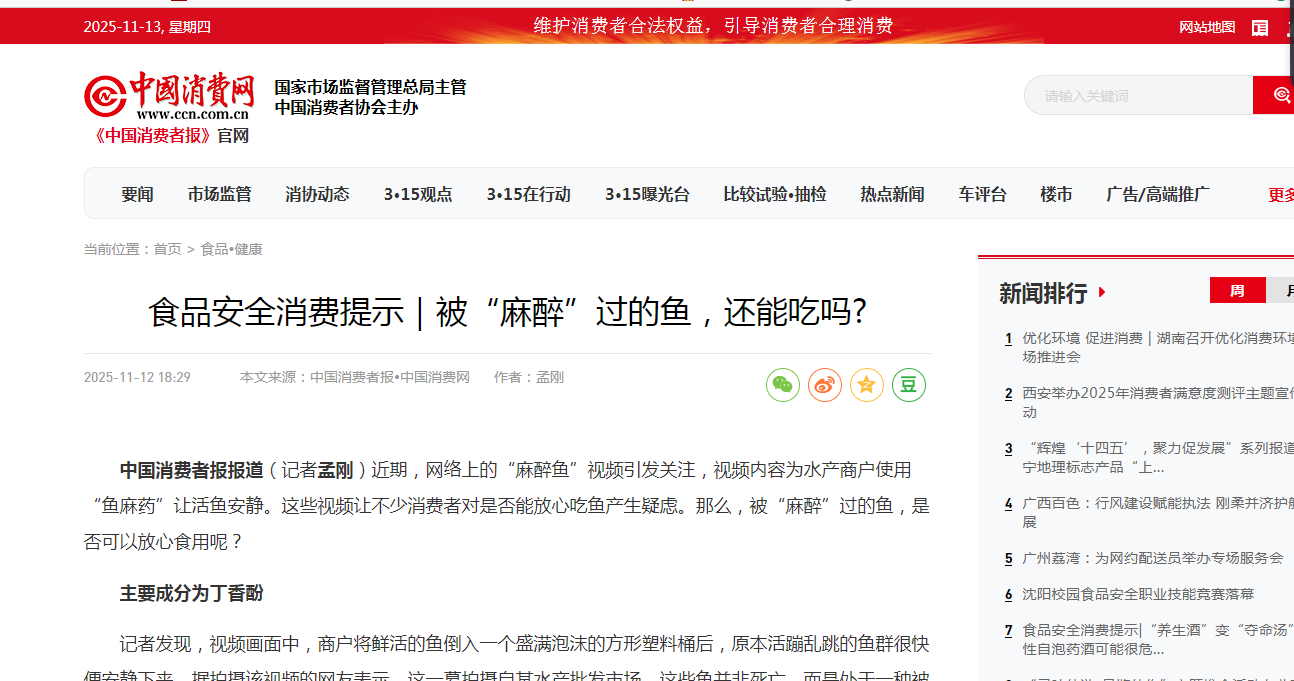Screen dimensions: 1294x681
Task: Share article to Weibo icon
Action: (x=825, y=385)
